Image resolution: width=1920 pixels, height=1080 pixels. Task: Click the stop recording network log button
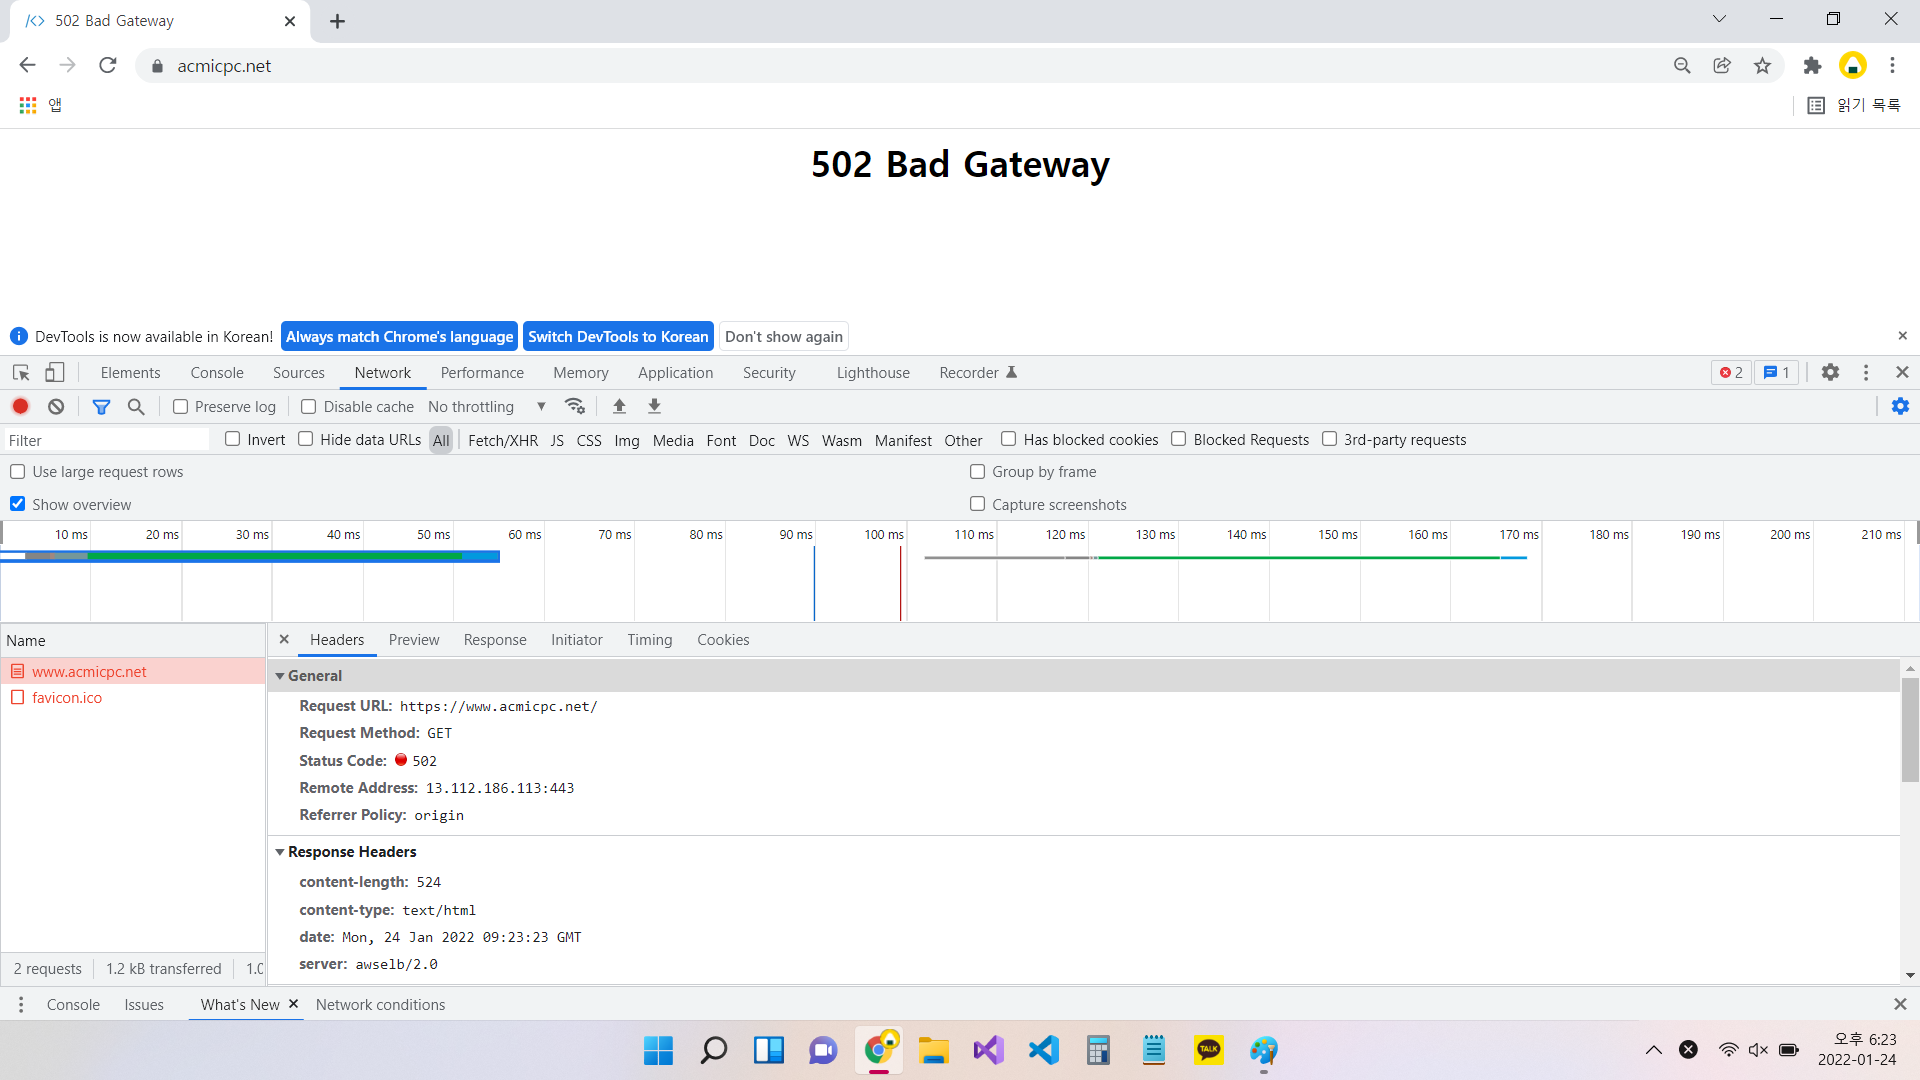click(20, 406)
